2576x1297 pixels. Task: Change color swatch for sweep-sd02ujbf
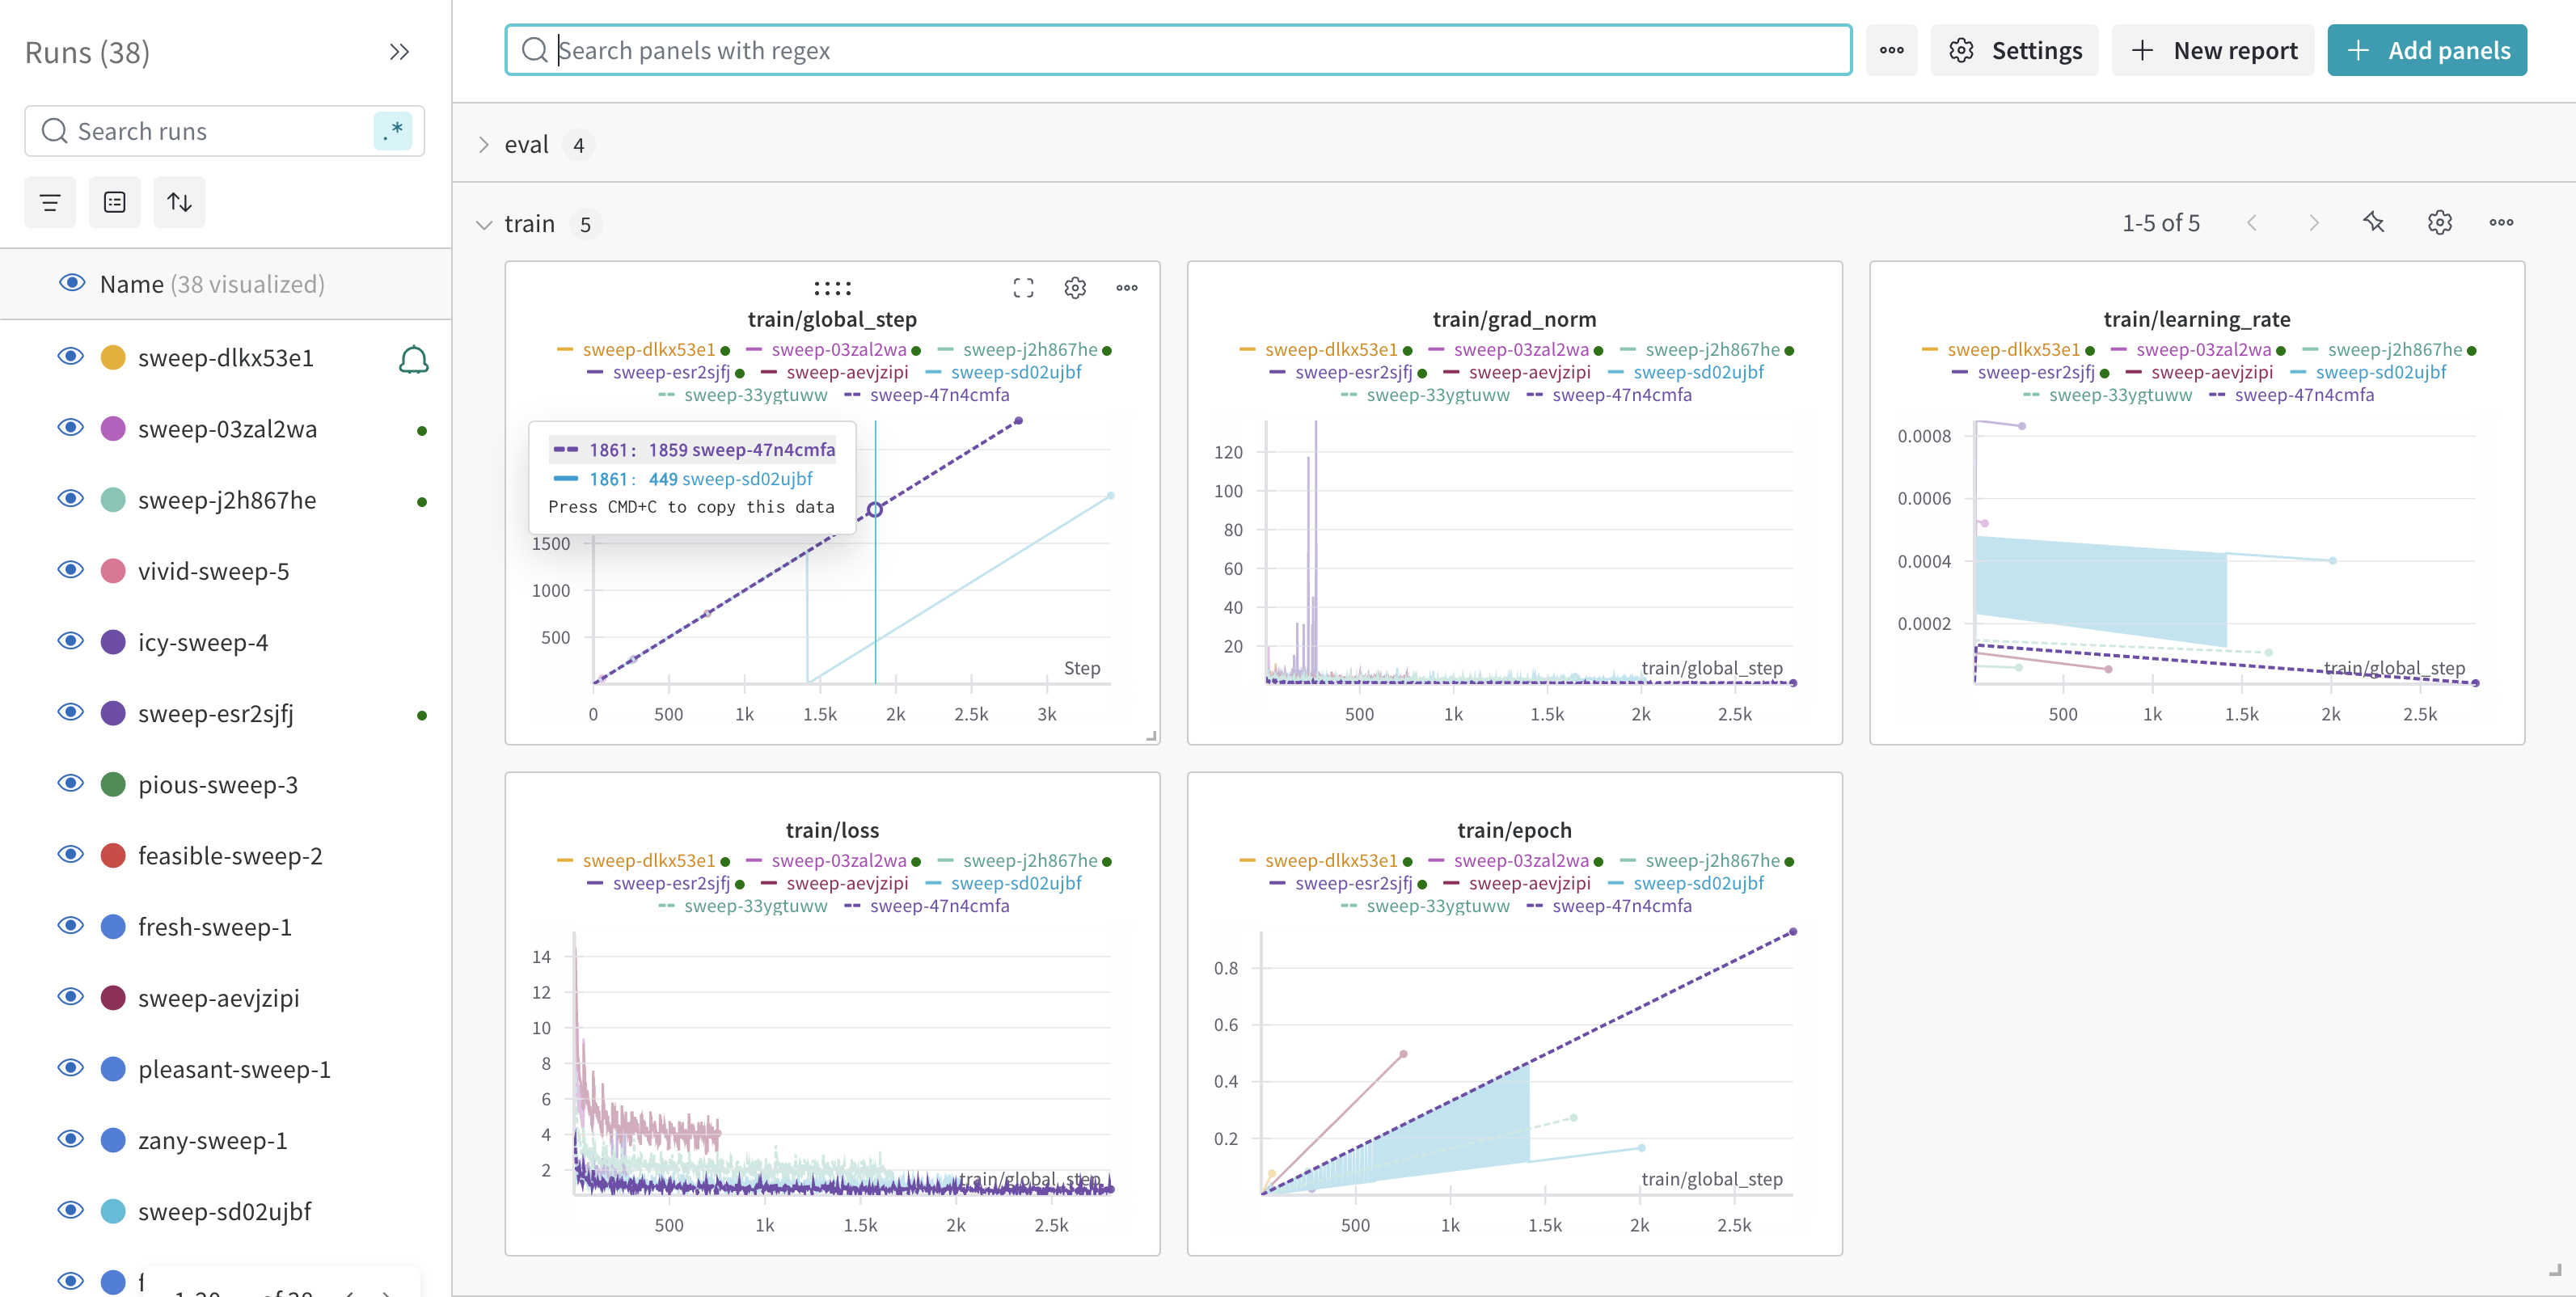tap(114, 1211)
